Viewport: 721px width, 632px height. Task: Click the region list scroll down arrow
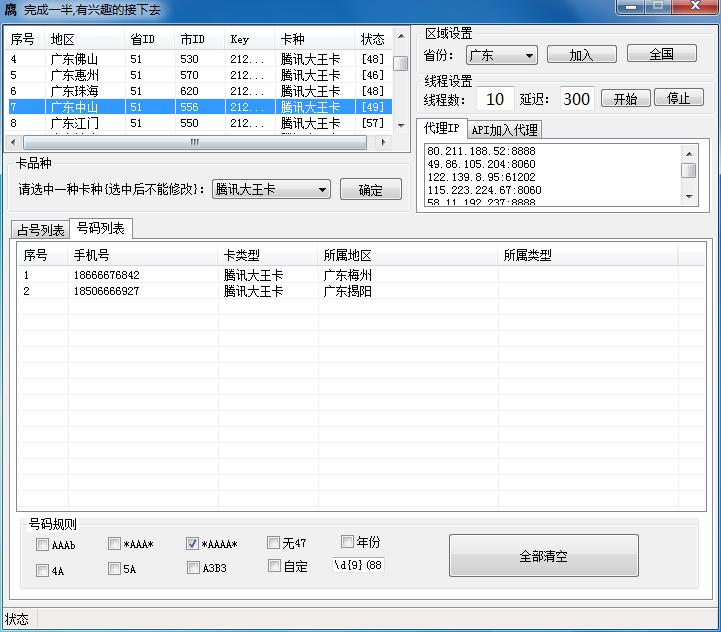[x=401, y=125]
